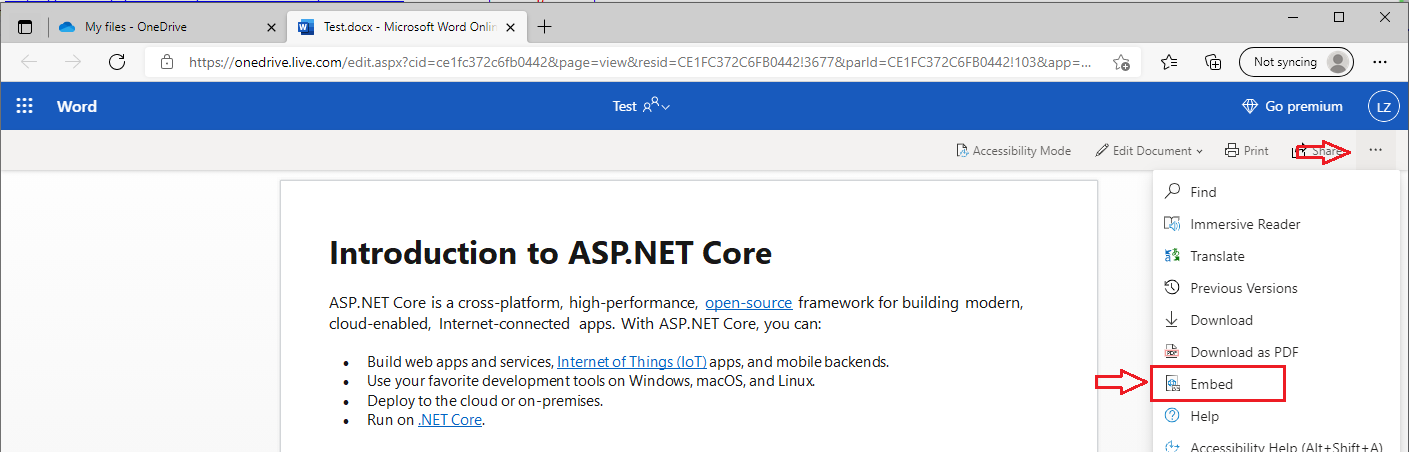This screenshot has width=1409, height=452.
Task: Click the Accessibility Mode button
Action: (1013, 151)
